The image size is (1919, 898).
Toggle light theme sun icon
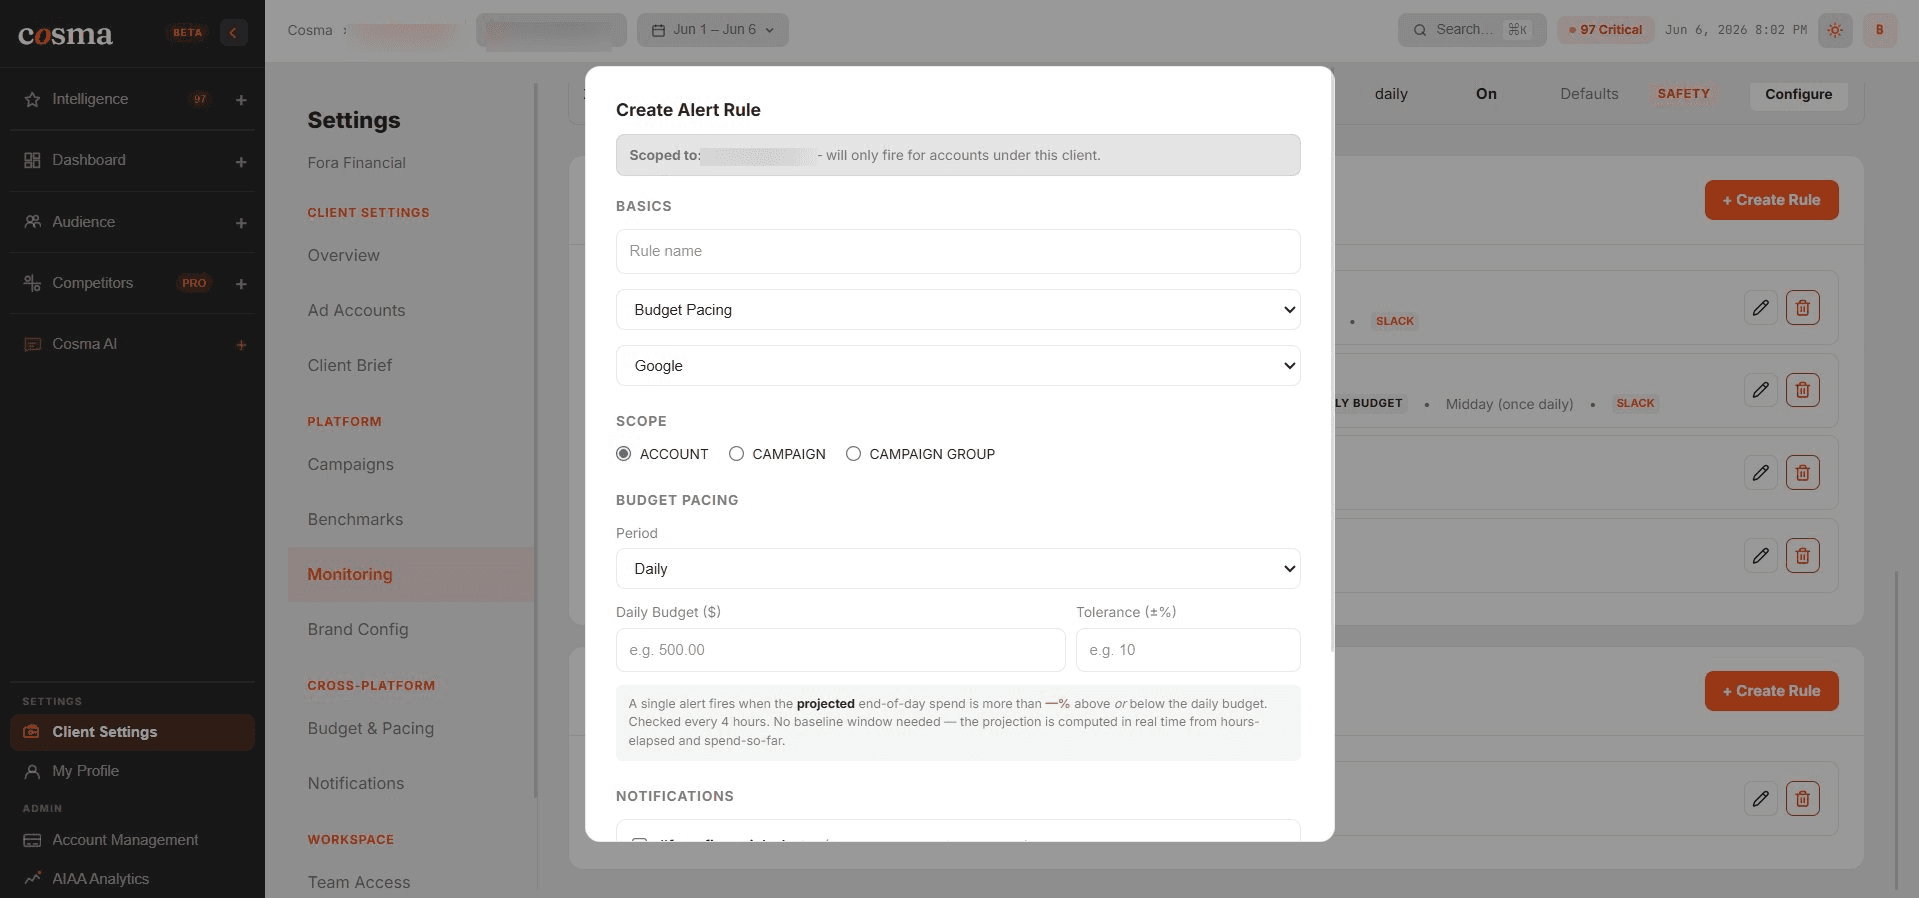1835,30
